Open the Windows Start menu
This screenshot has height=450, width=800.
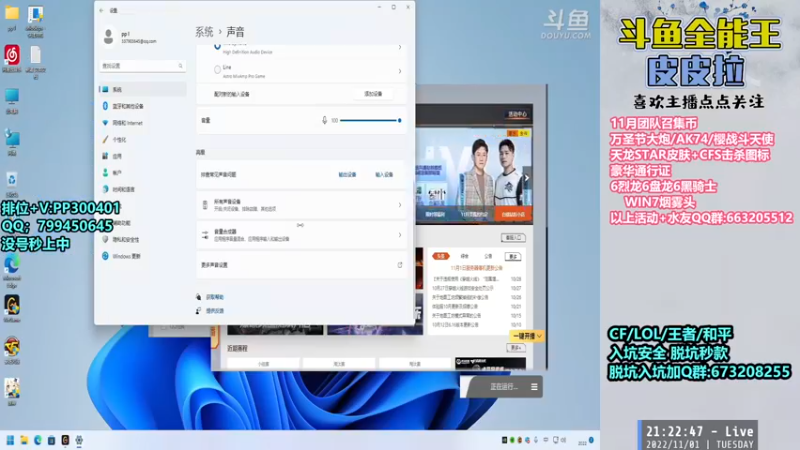10,440
